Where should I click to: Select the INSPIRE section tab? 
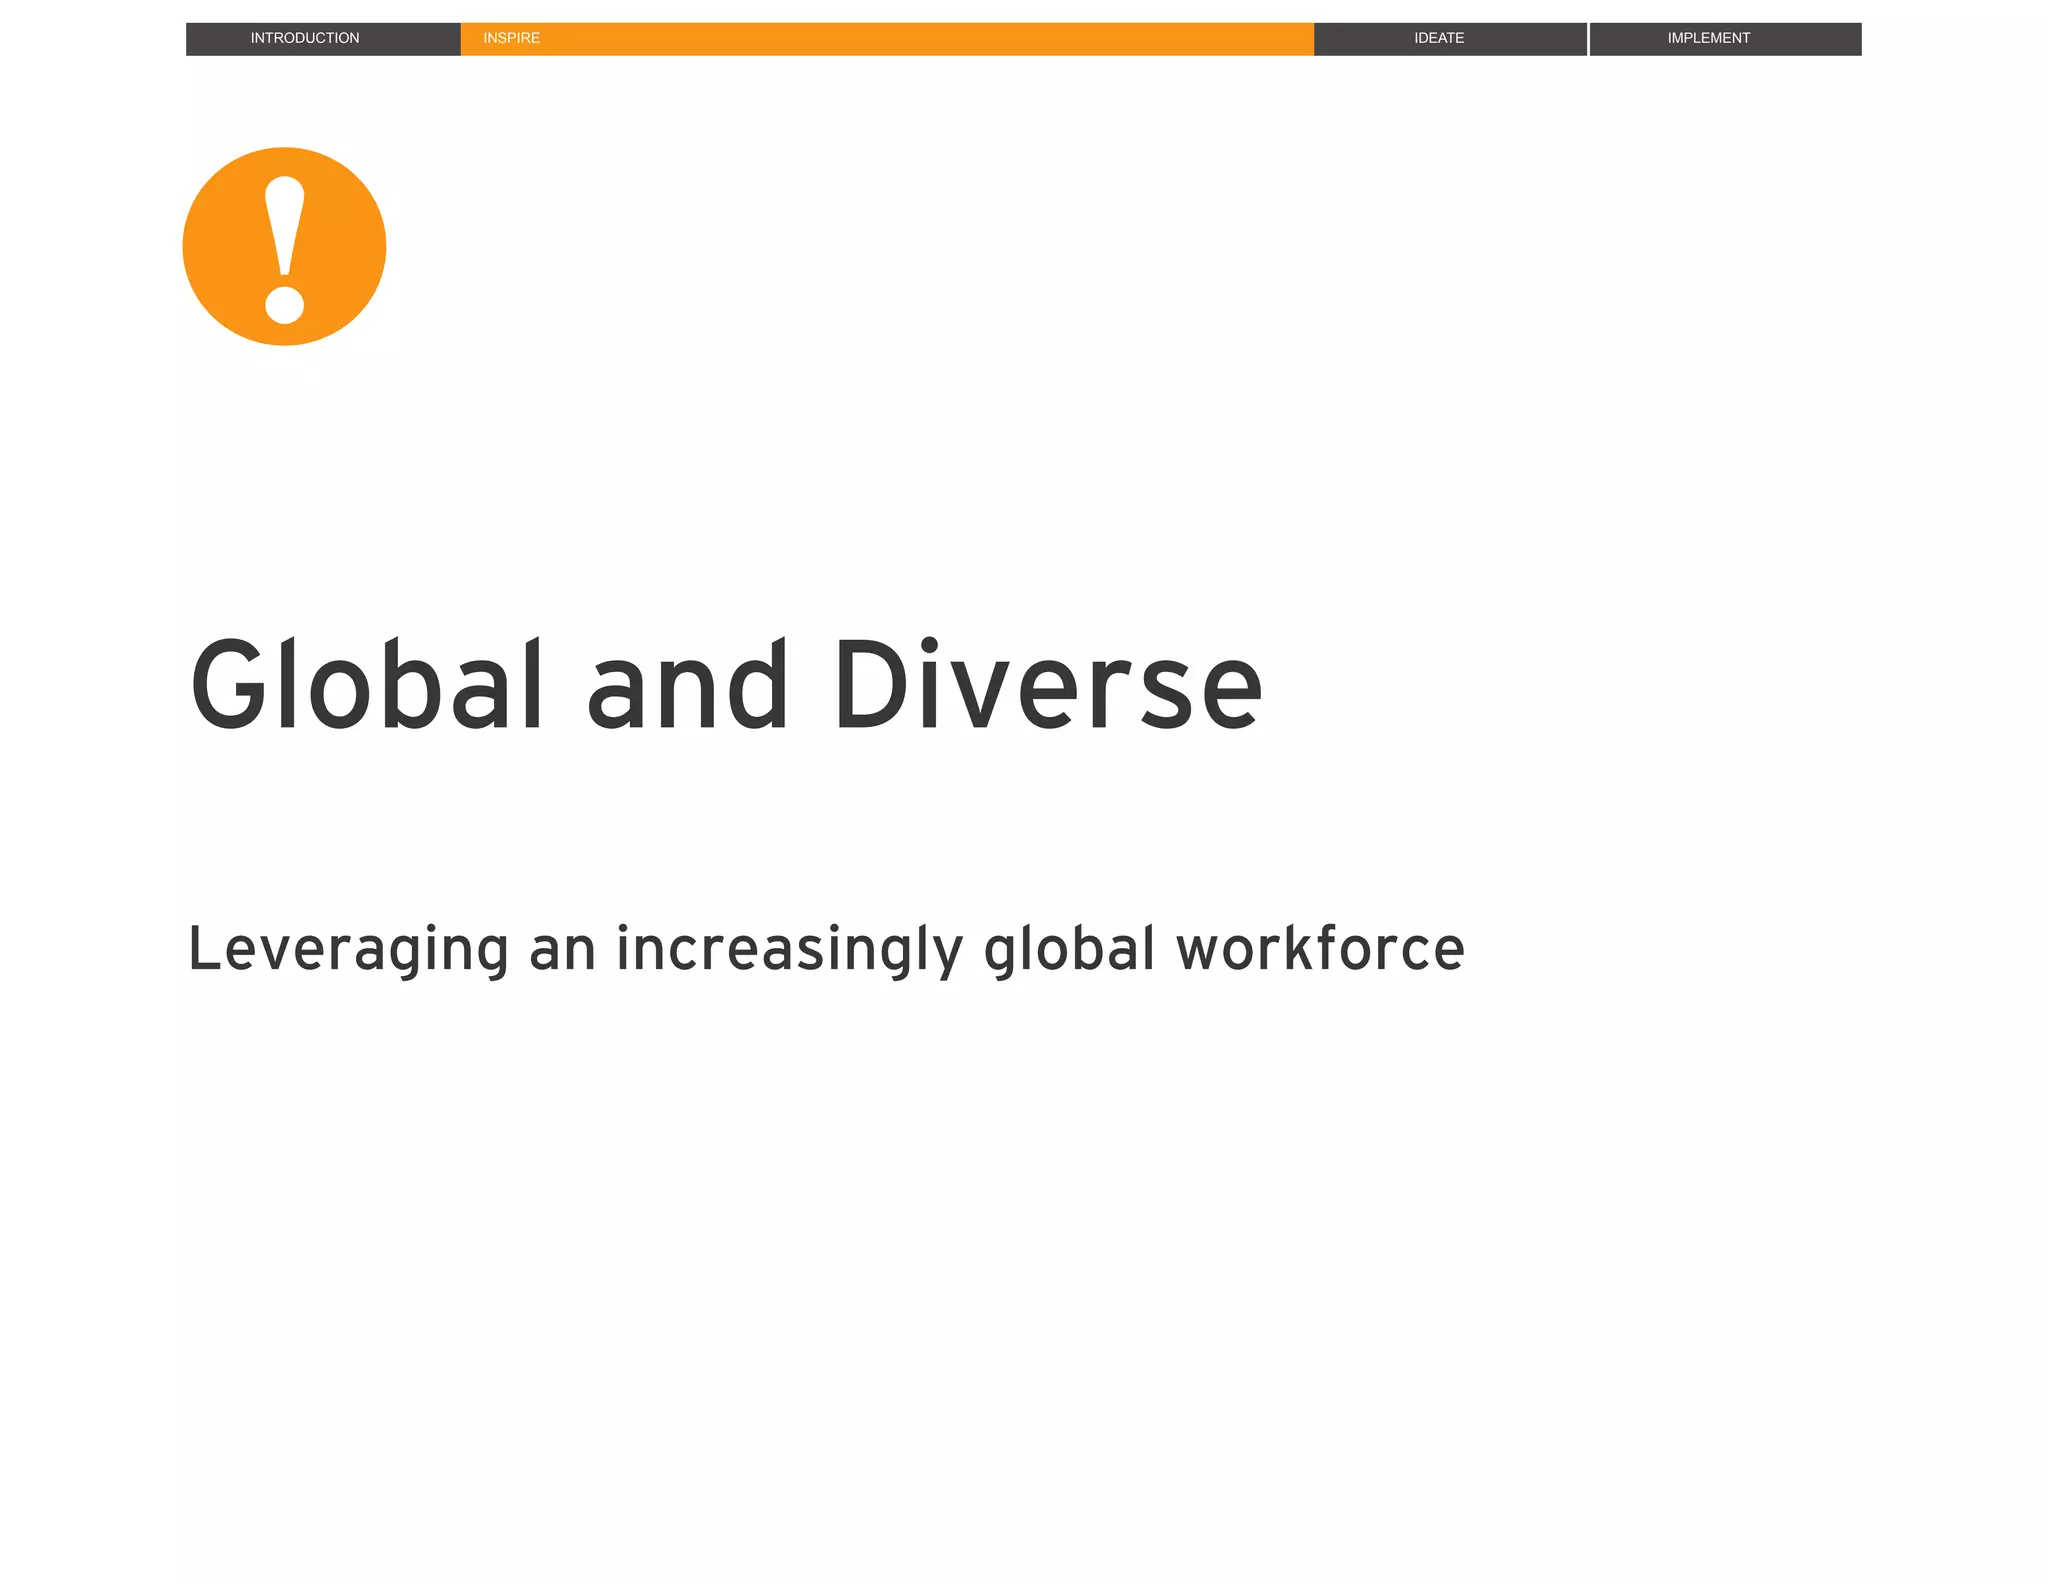coord(887,39)
